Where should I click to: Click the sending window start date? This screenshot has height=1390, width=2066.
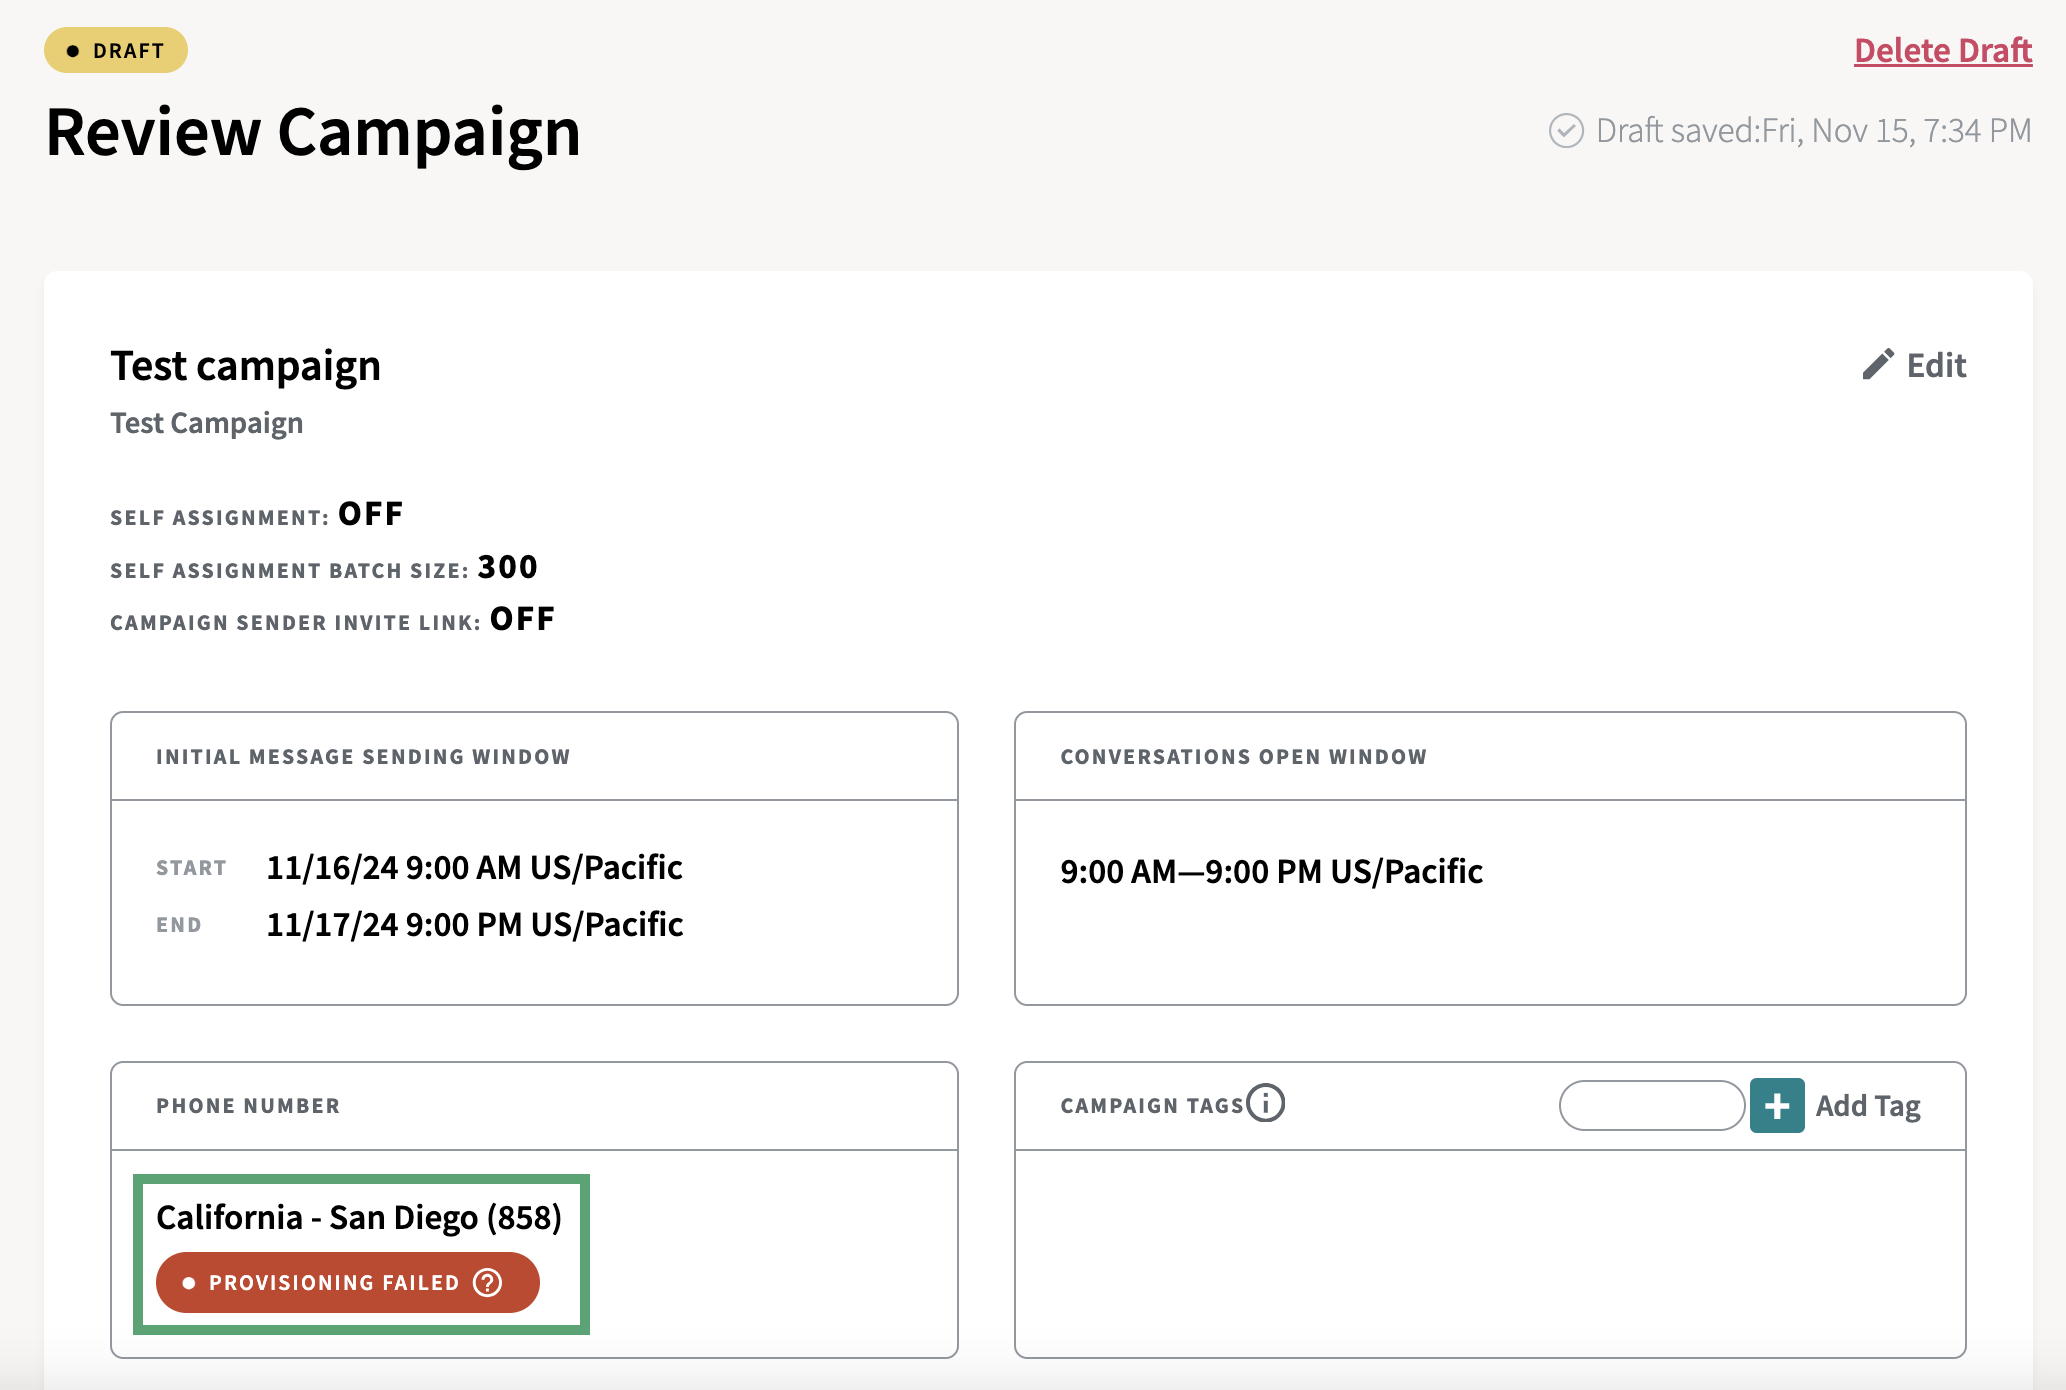click(474, 868)
